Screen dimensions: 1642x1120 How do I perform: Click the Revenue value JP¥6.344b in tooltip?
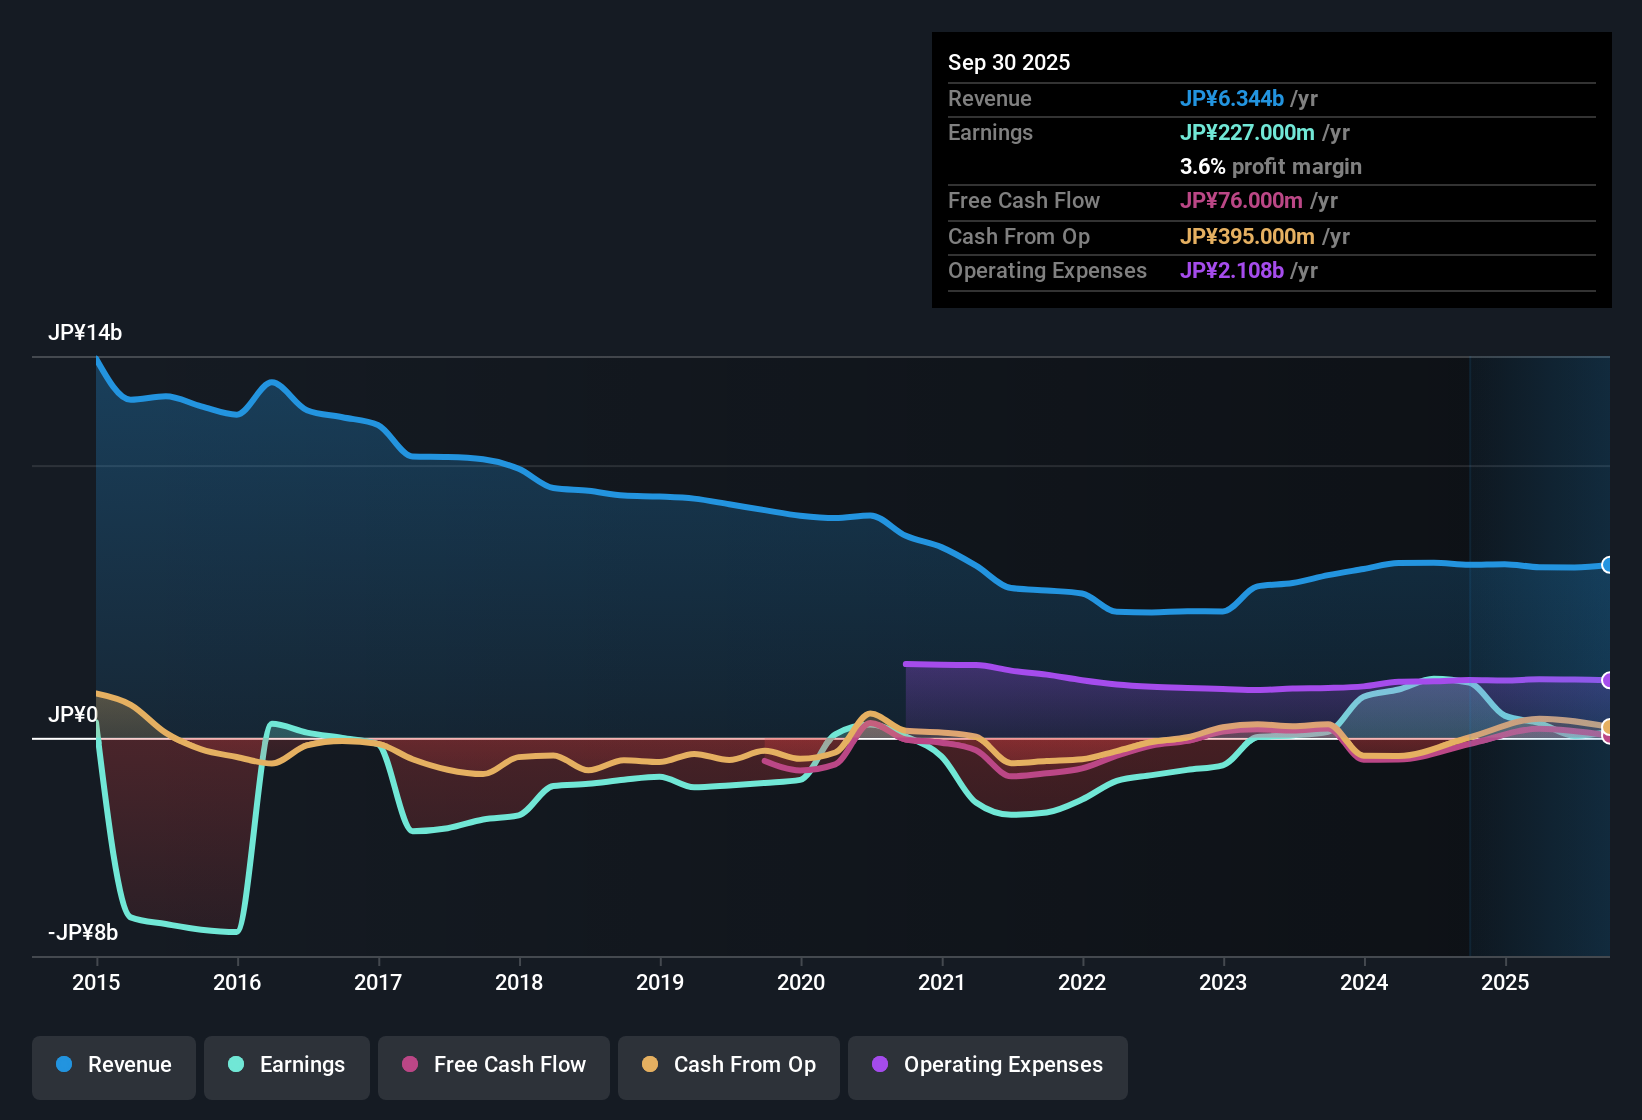1233,98
